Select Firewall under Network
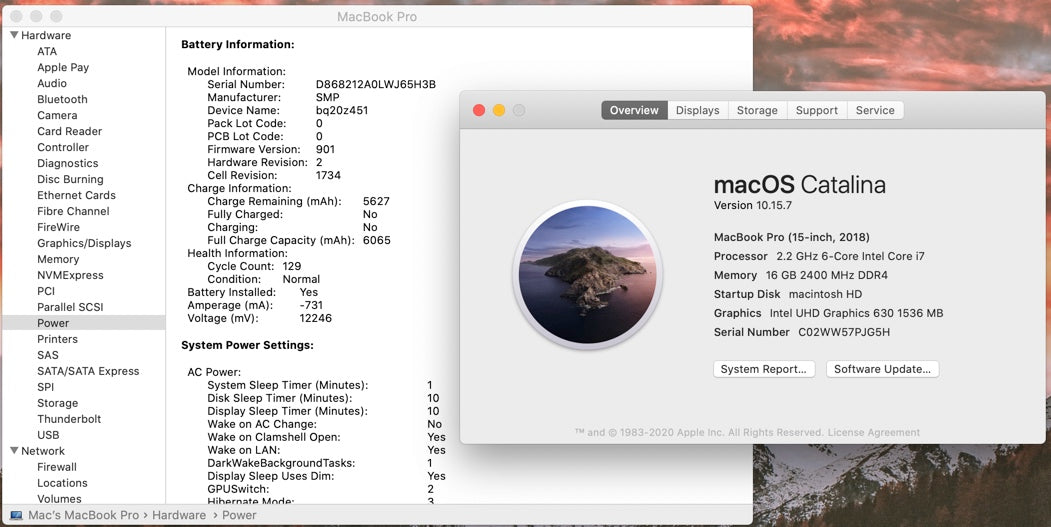Image resolution: width=1051 pixels, height=527 pixels. tap(57, 467)
